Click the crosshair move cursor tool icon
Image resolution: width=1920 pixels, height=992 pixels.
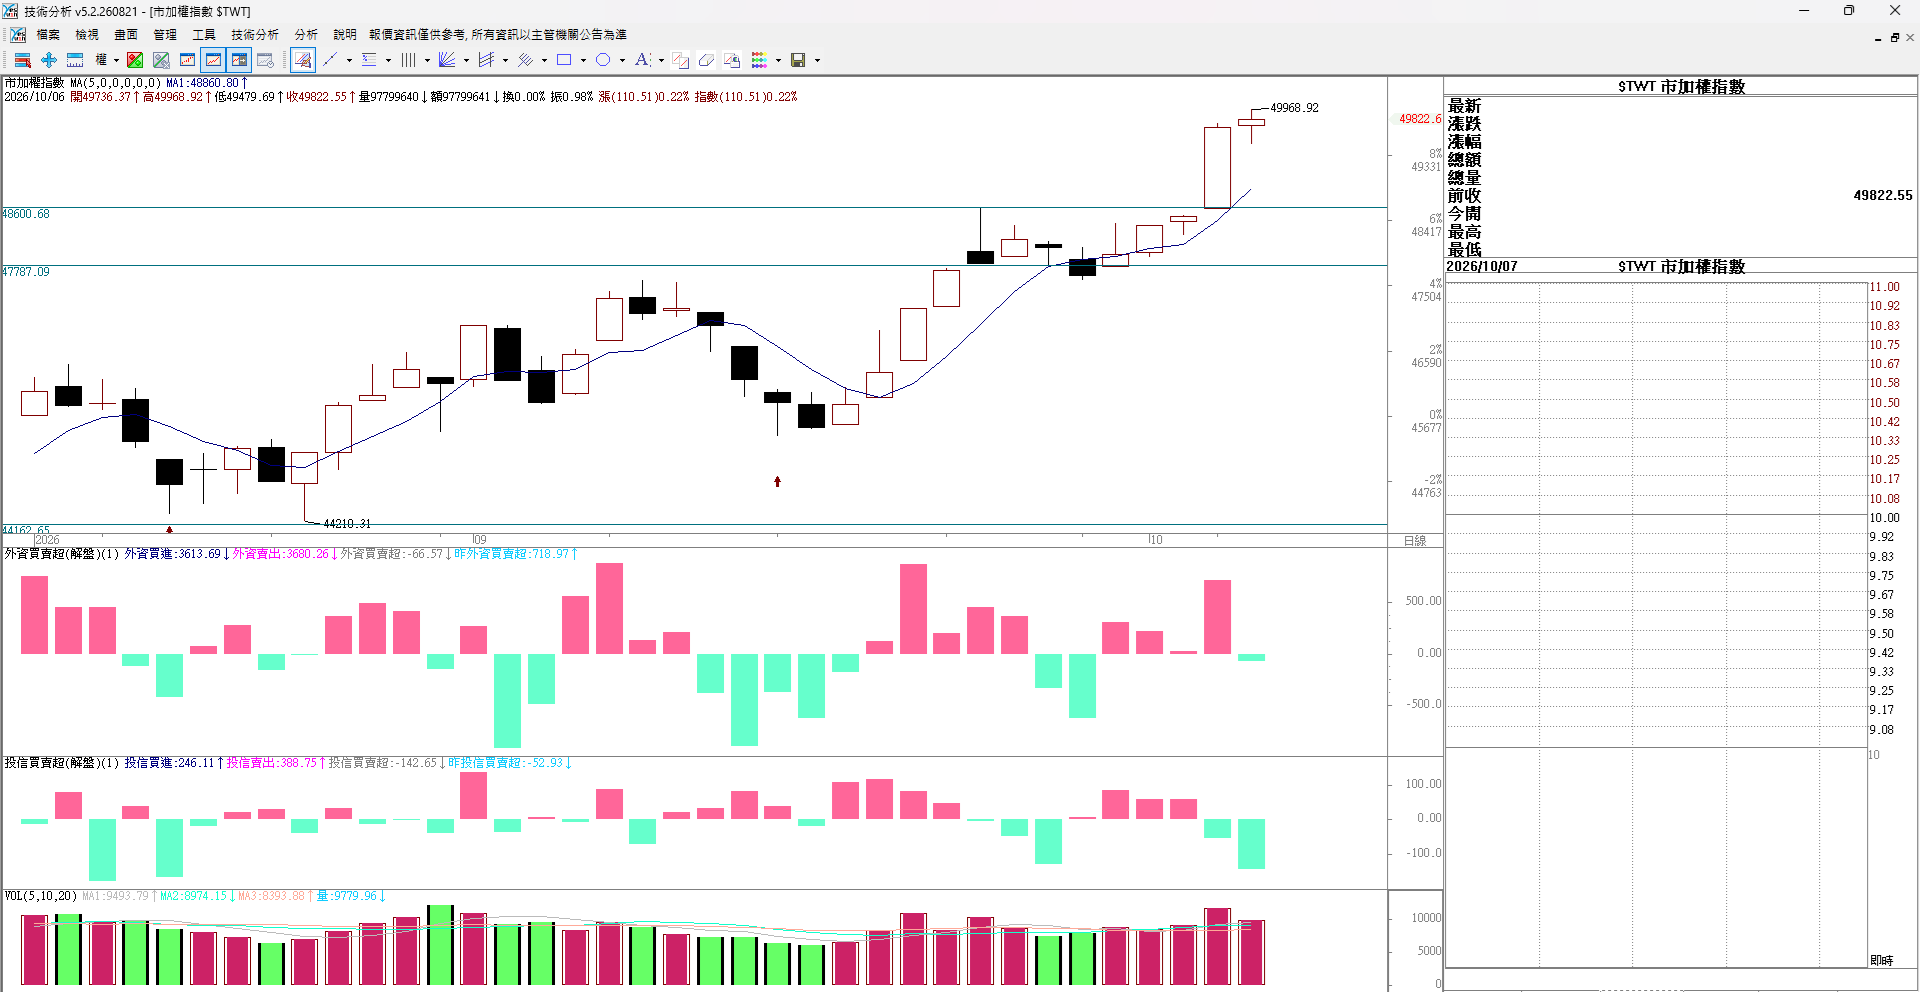point(49,60)
